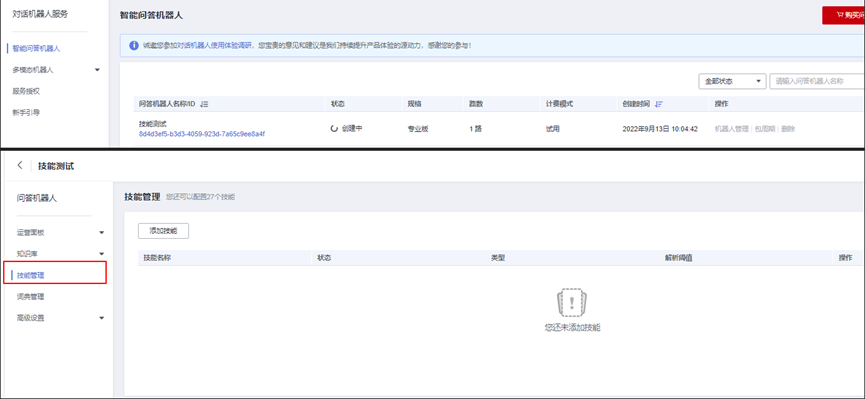Click the 问答机器人 sidebar heading
This screenshot has height=399, width=865.
point(36,198)
